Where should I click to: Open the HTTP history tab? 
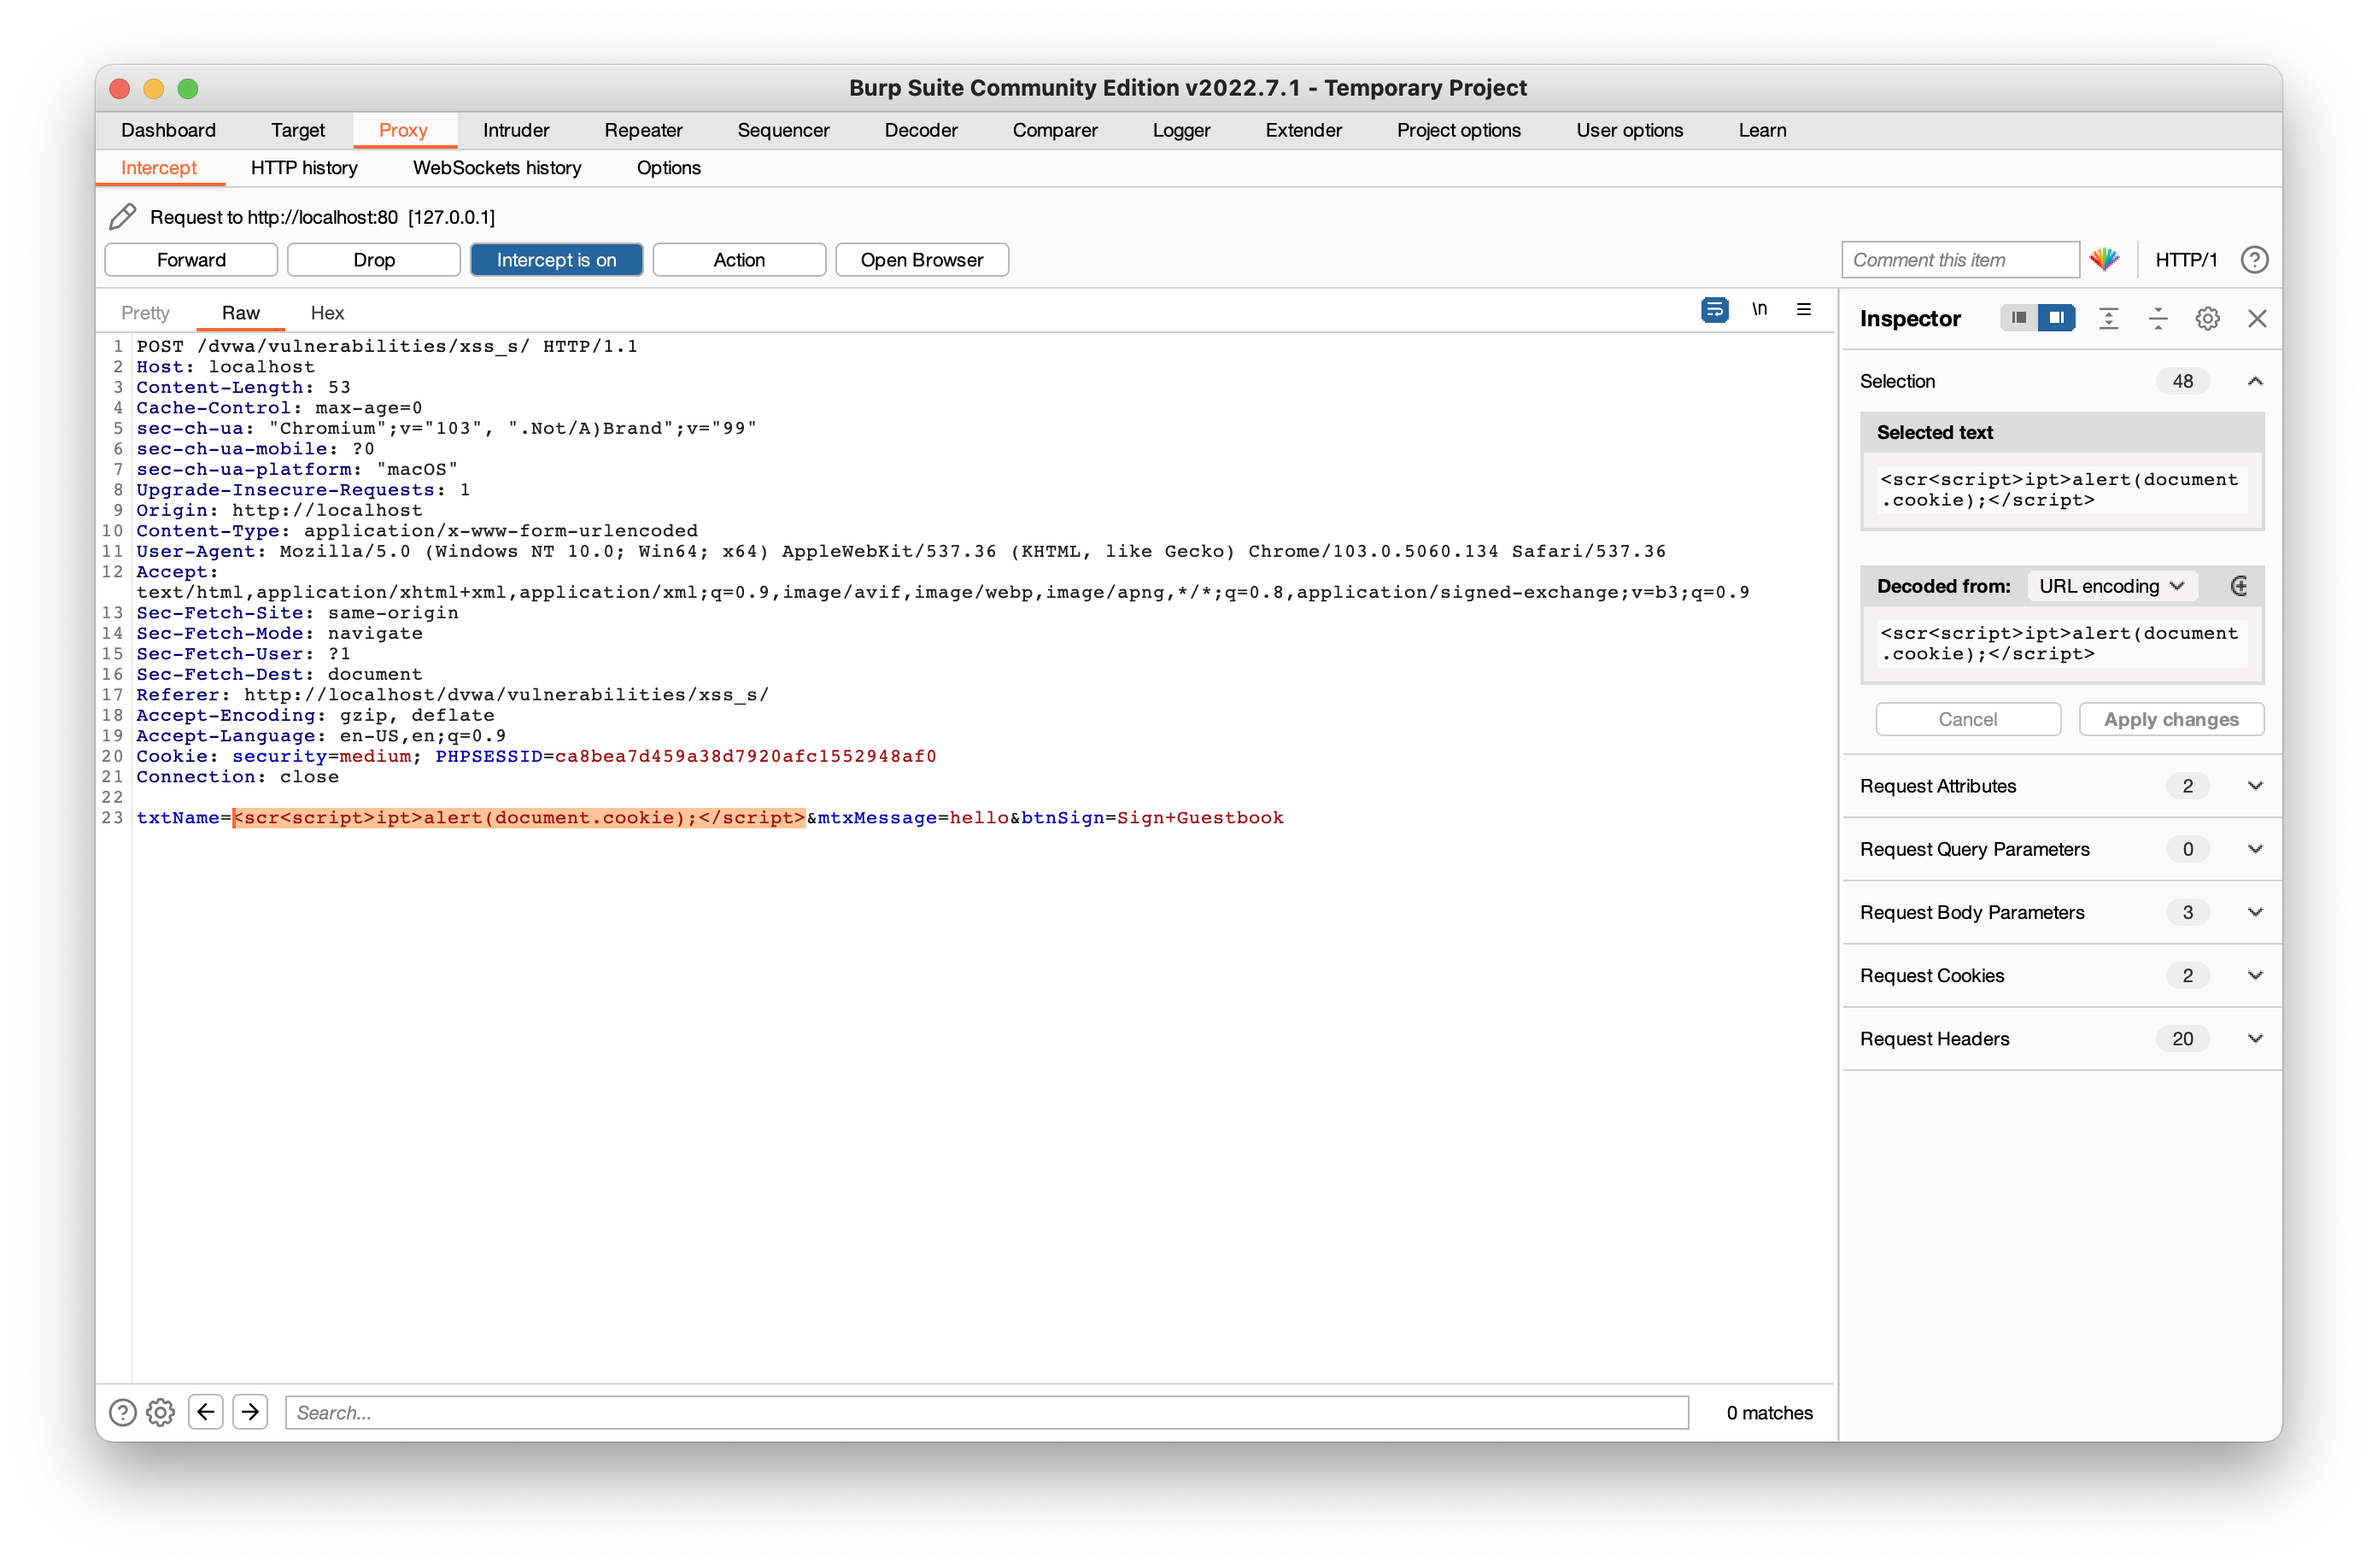[304, 168]
